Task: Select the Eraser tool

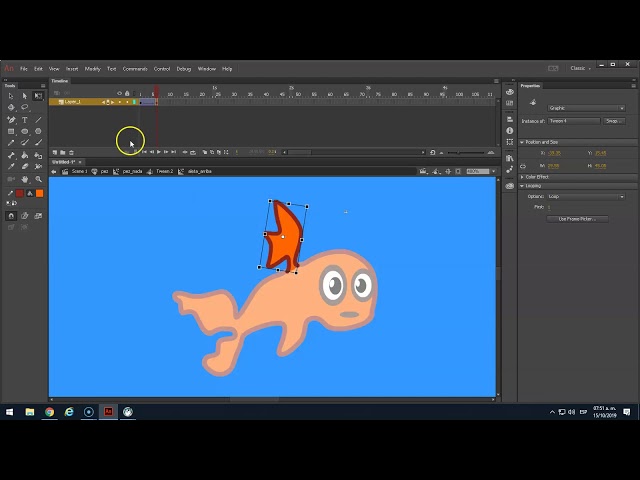Action: click(24, 167)
